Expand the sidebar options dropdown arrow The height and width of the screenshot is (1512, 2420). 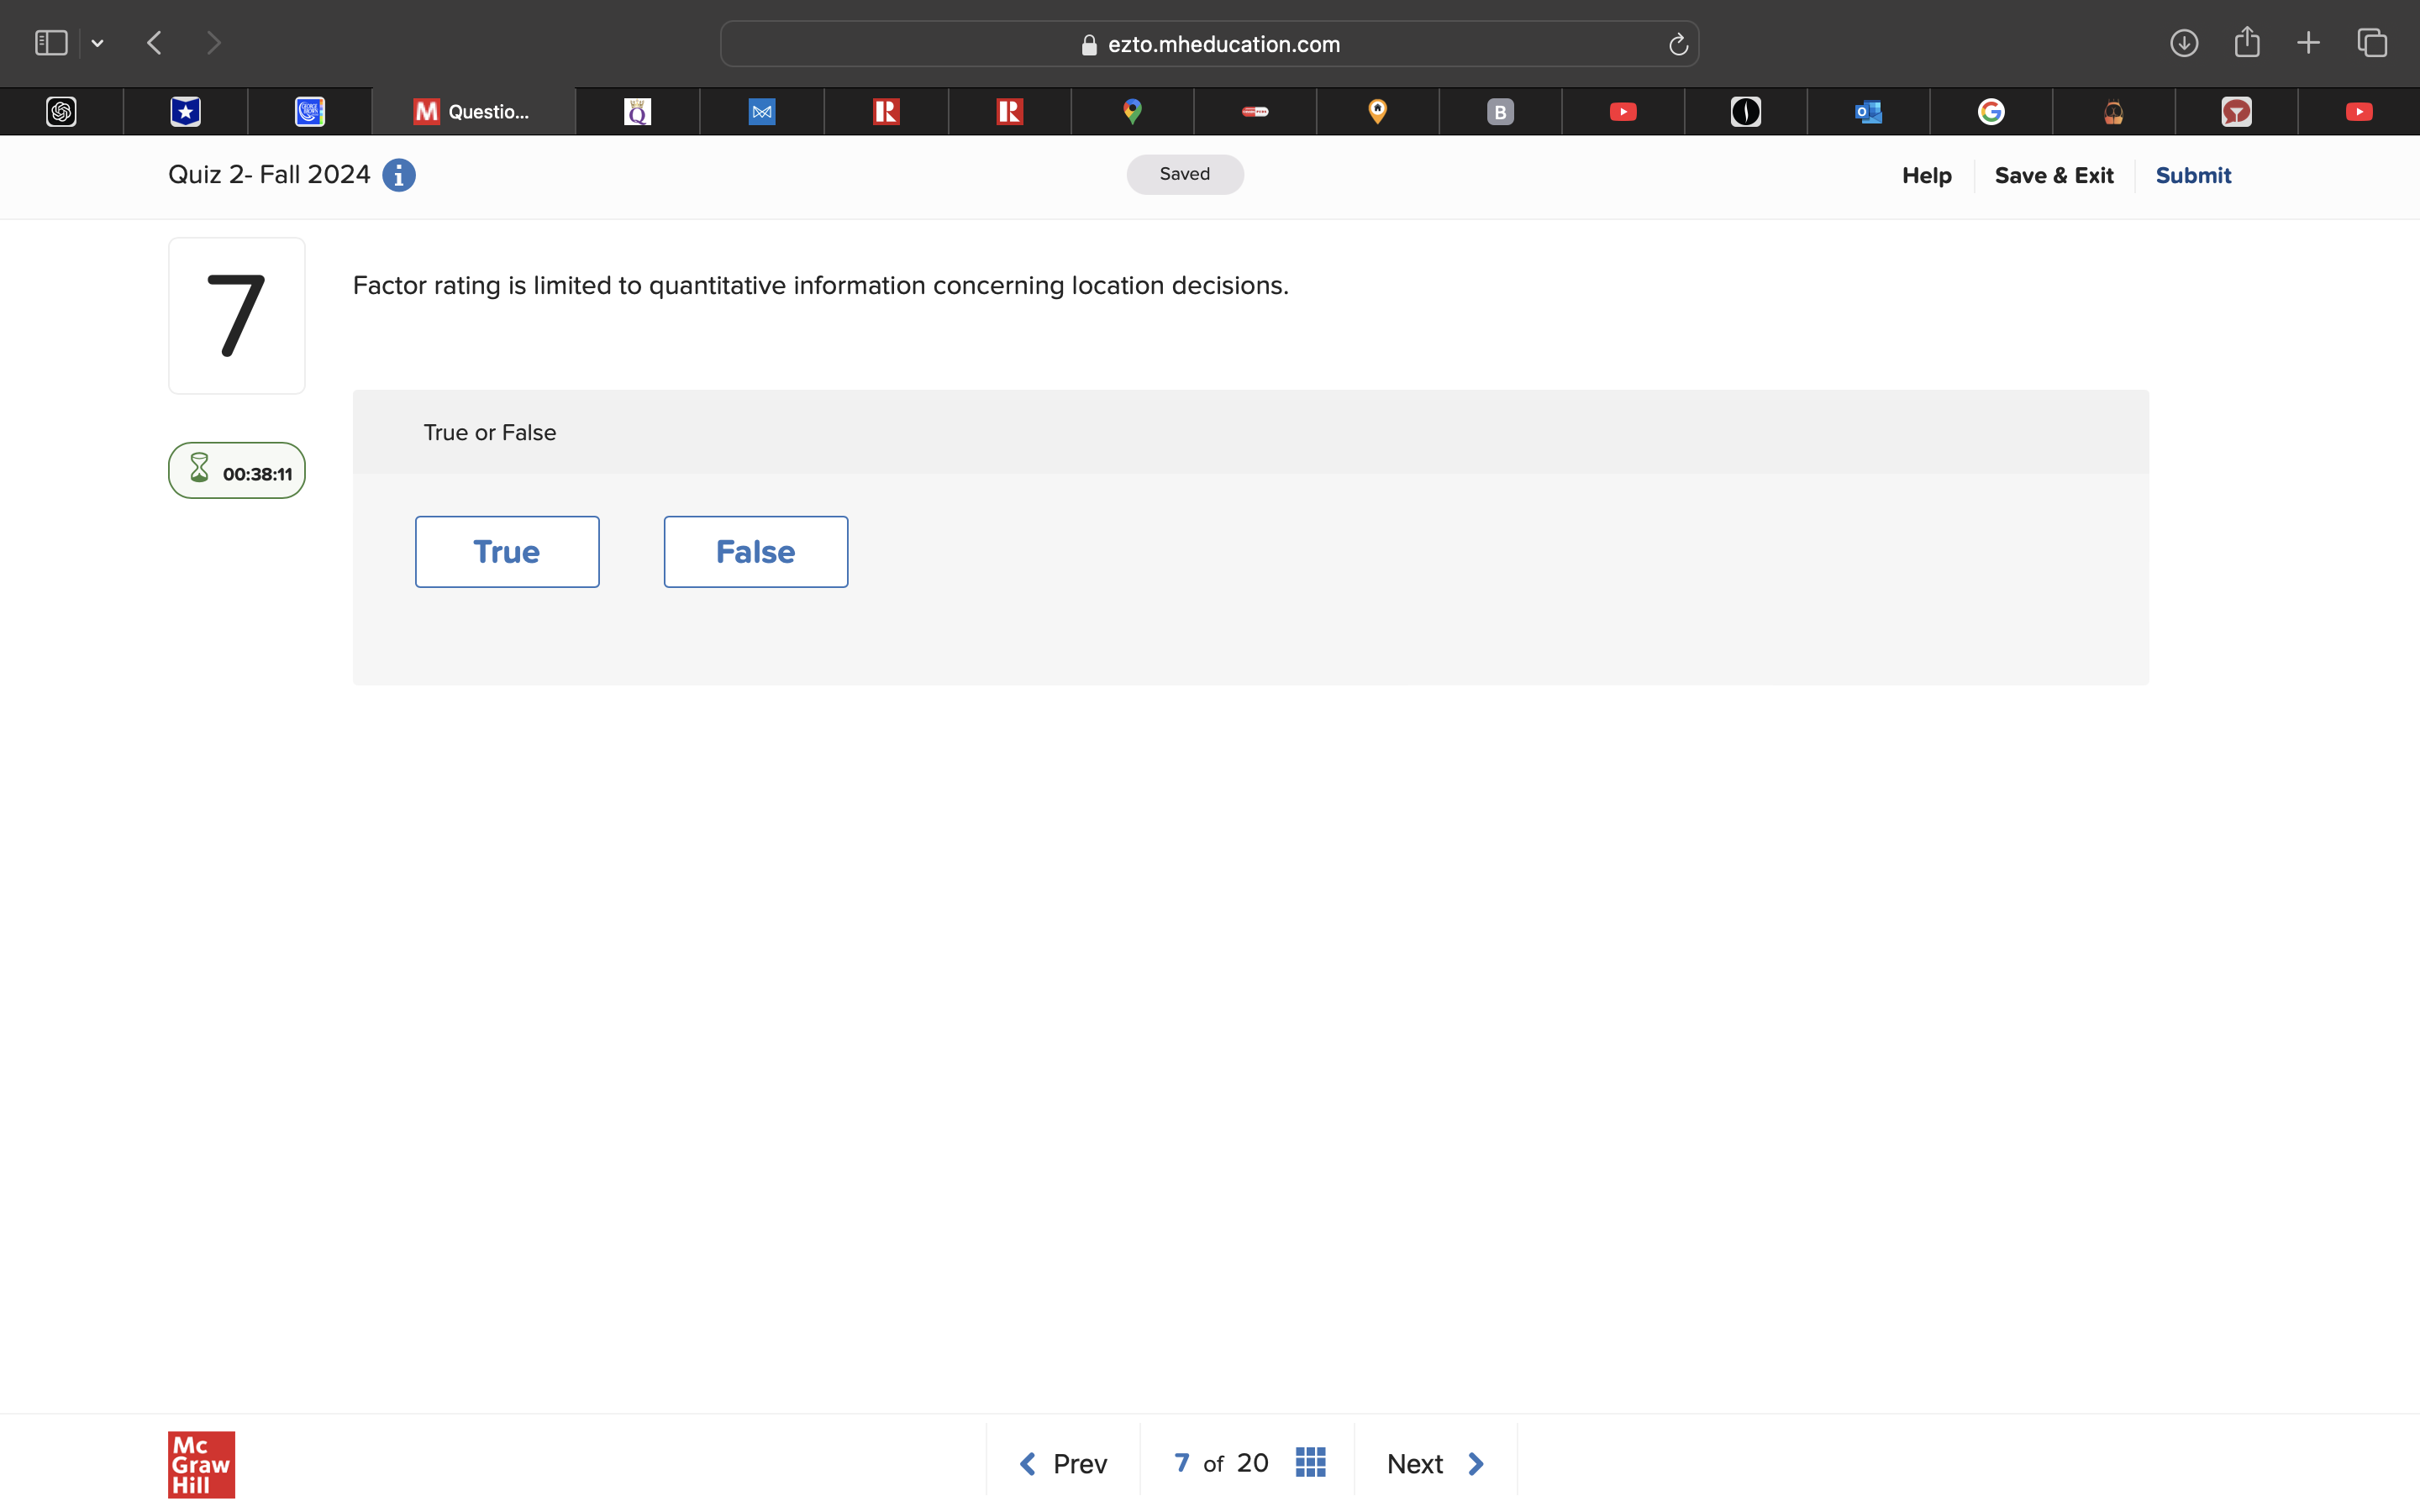point(97,43)
